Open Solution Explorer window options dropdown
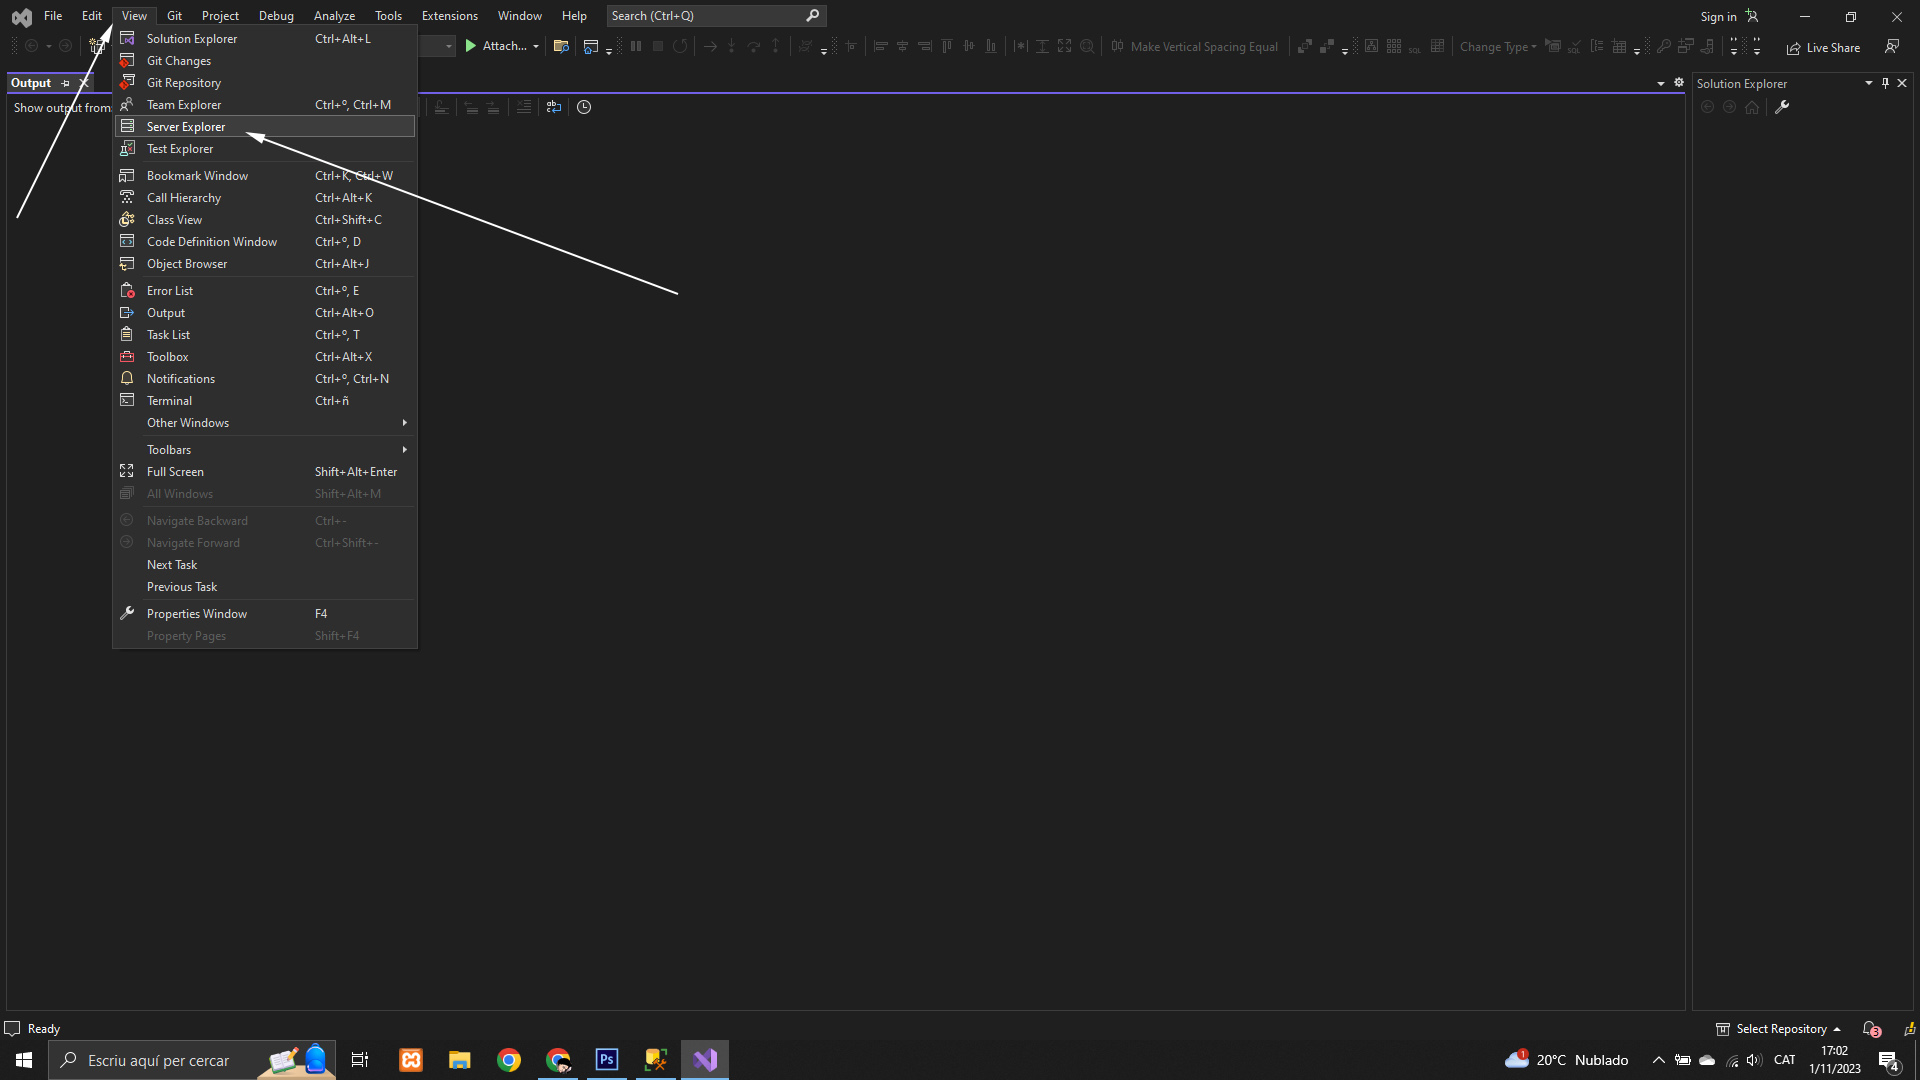Viewport: 1920px width, 1080px height. coord(1868,84)
